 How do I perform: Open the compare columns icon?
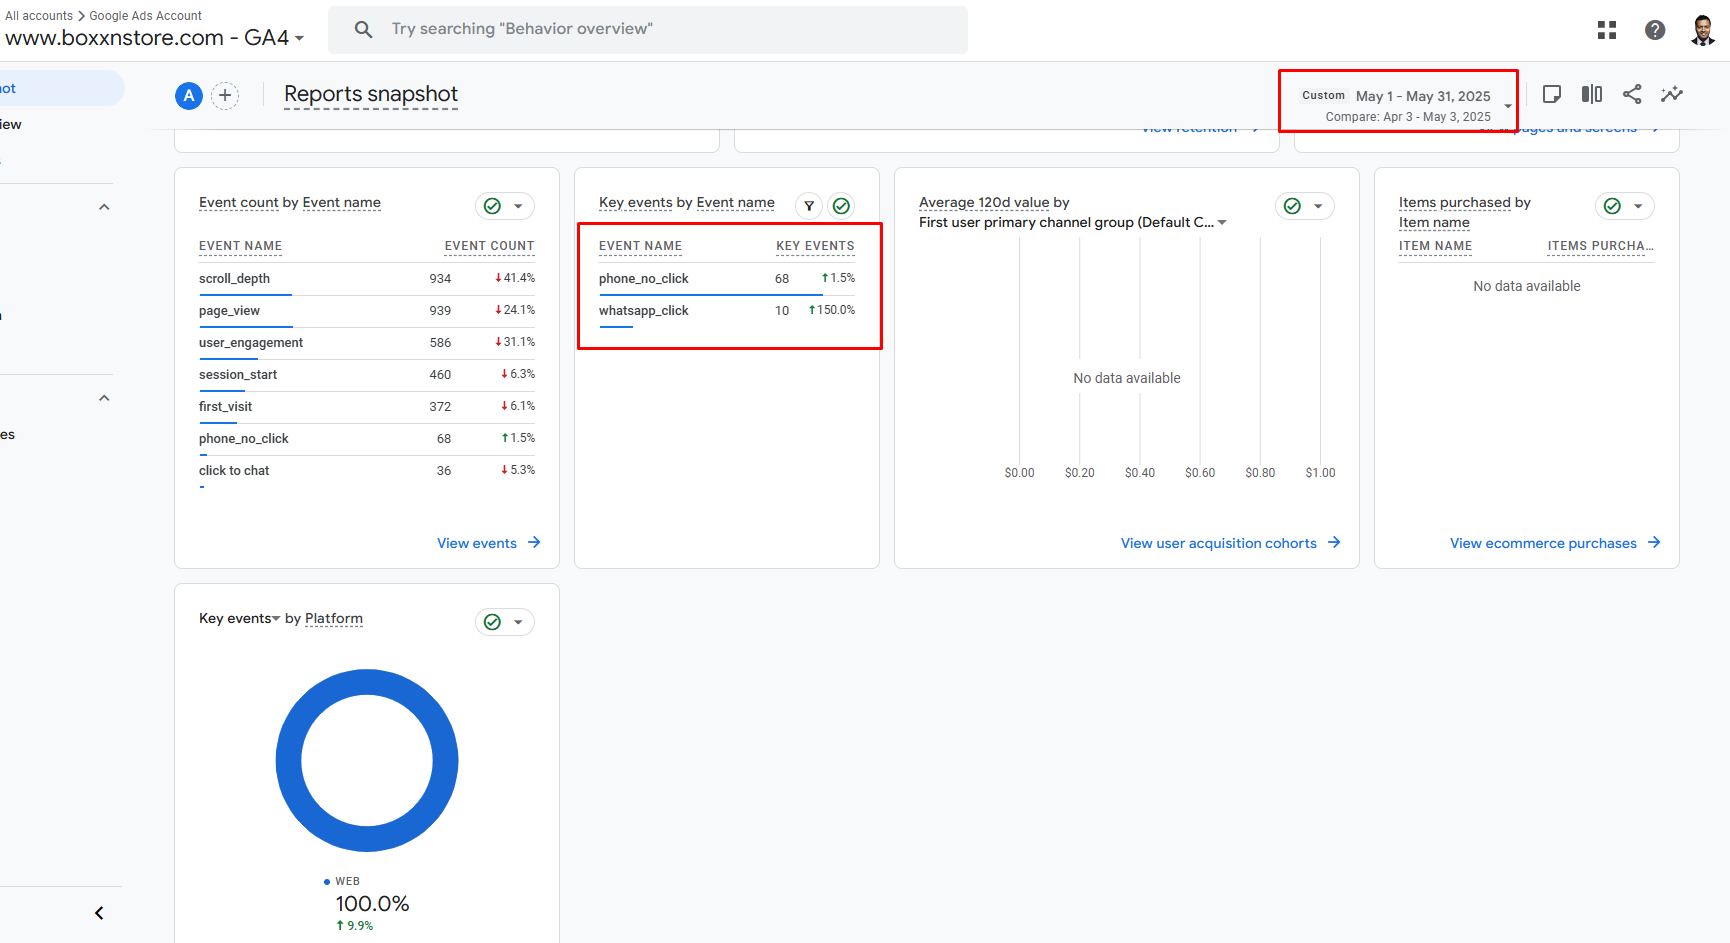click(x=1592, y=94)
